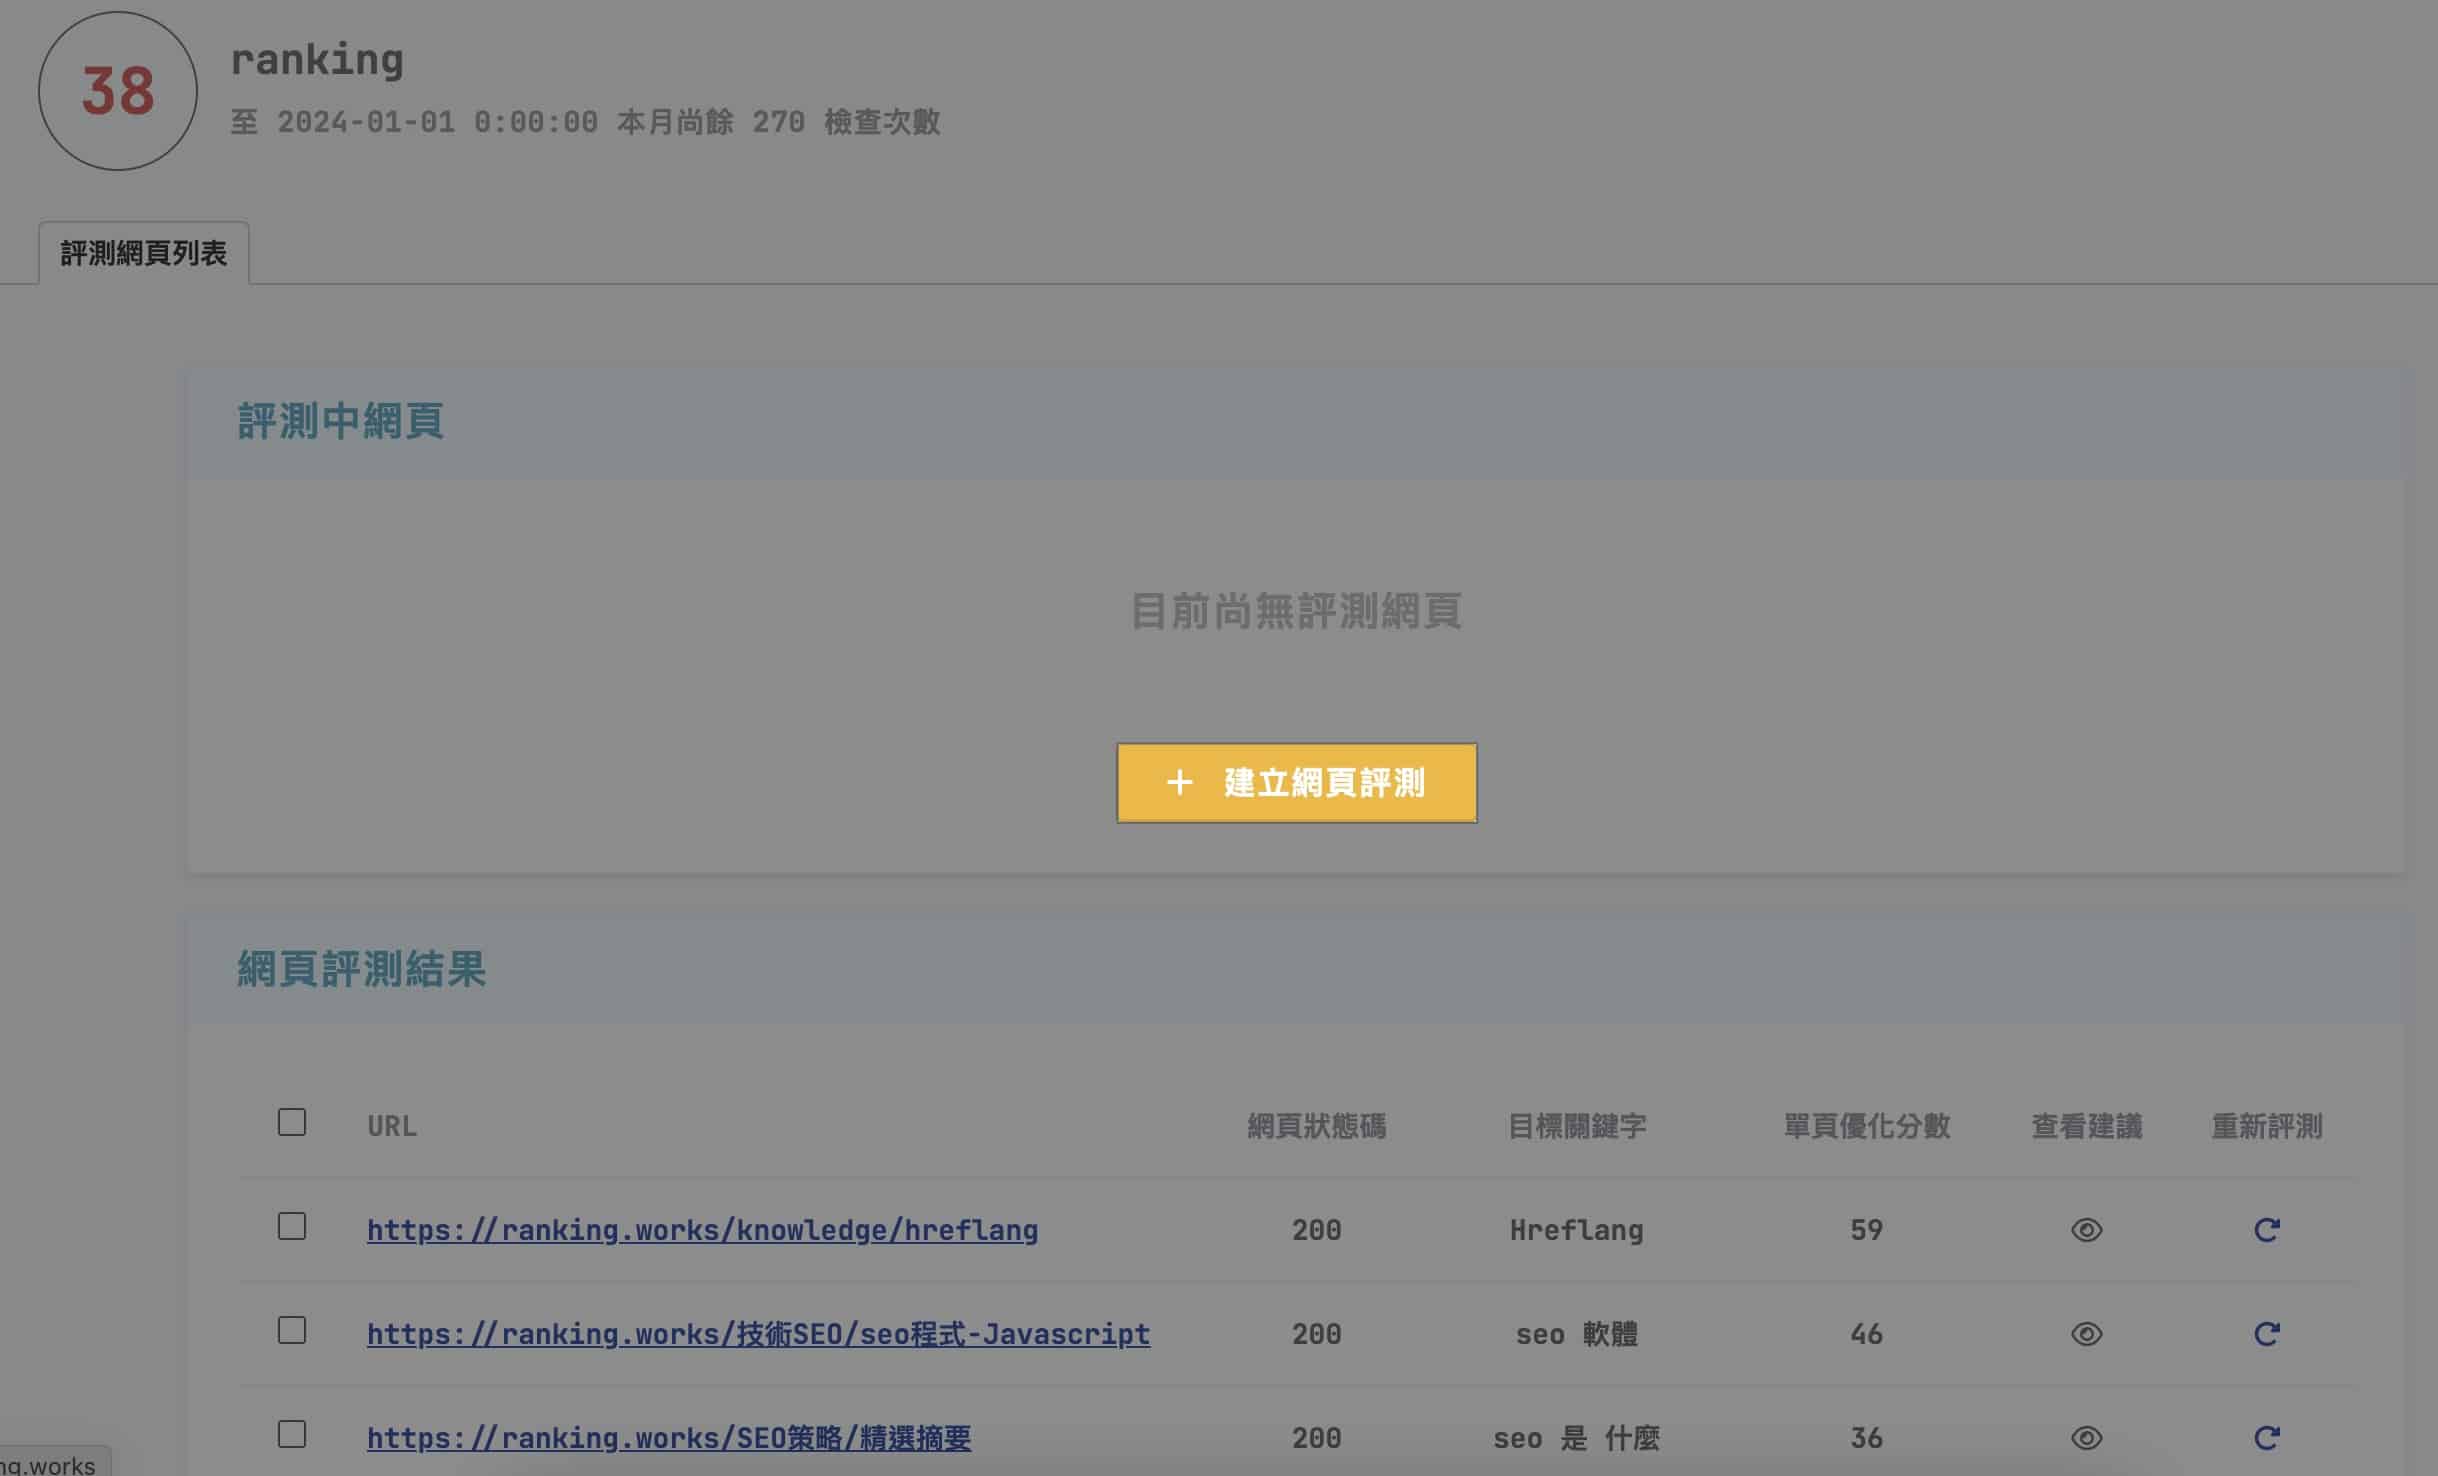The width and height of the screenshot is (2438, 1476).
Task: Re-evaluate the 精選摘要 page
Action: [2266, 1438]
